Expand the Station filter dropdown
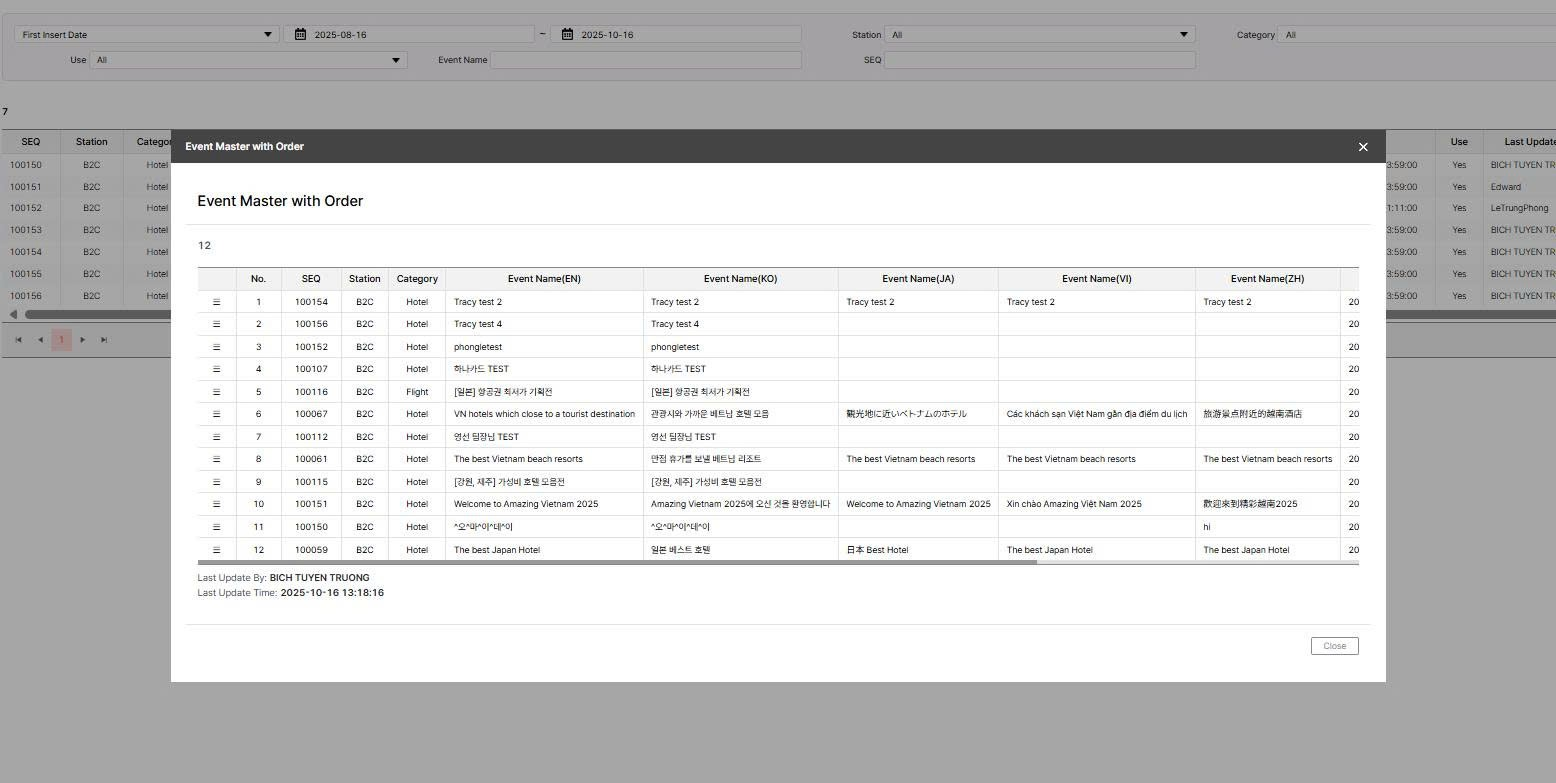The height and width of the screenshot is (783, 1556). click(x=1039, y=34)
